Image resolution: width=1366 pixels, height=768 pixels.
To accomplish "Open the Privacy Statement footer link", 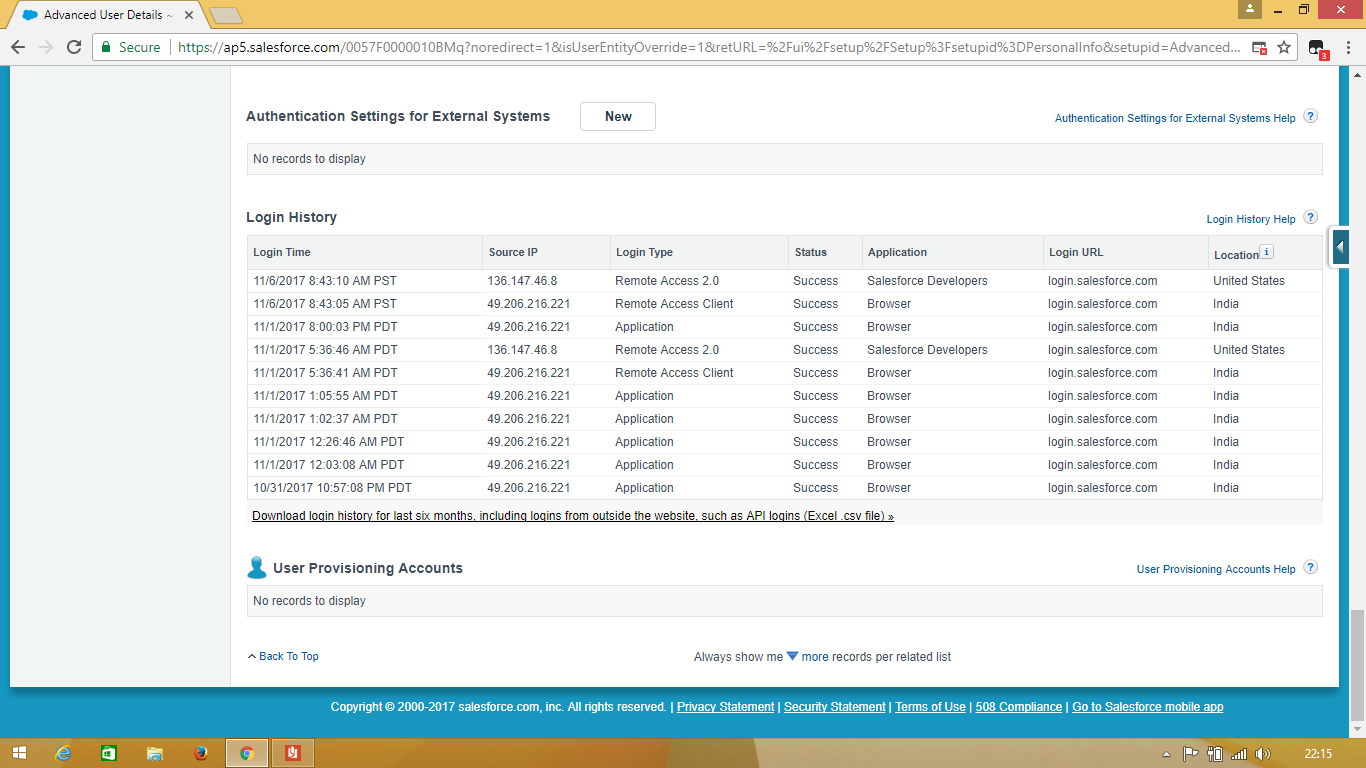I will point(725,707).
